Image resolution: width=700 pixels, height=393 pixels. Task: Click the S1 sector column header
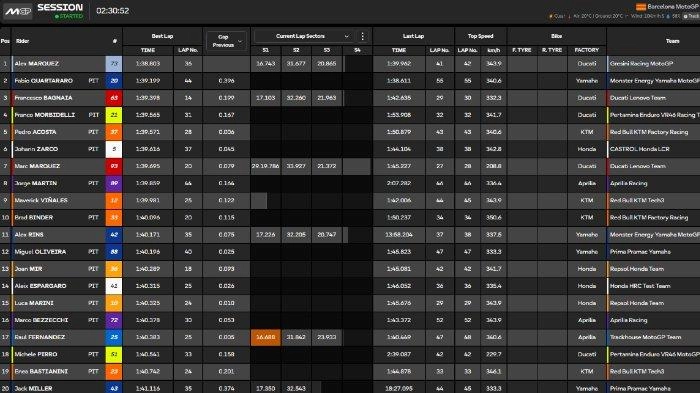[x=266, y=50]
